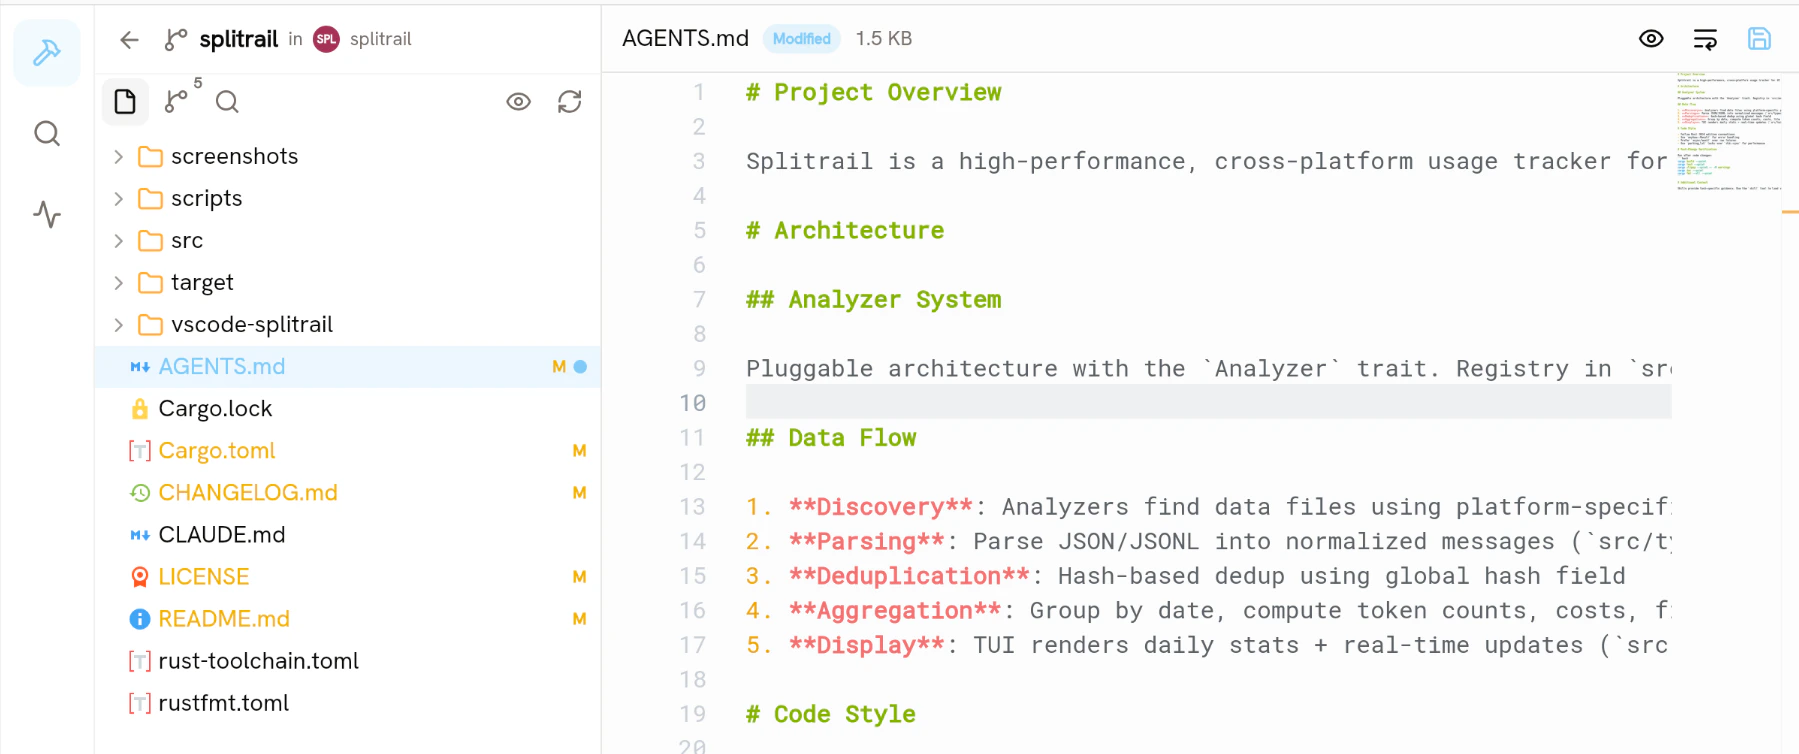Place cursor on Data Flow heading

click(x=831, y=437)
